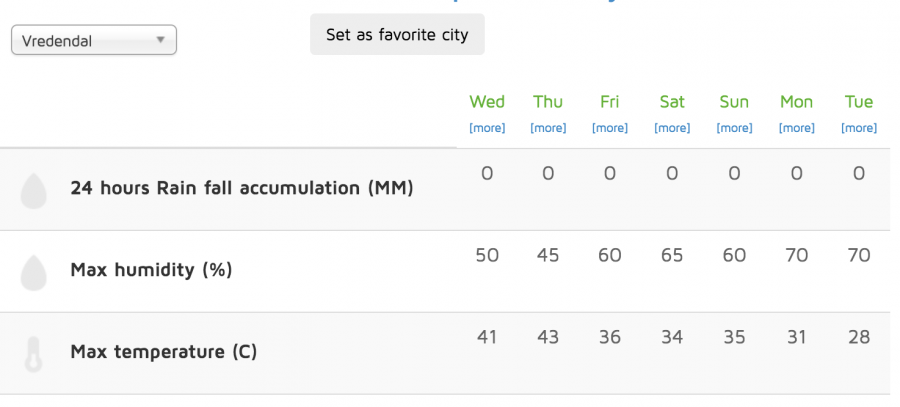Screen dimensions: 900x407
Task: Click the rainfall raindrop icon
Action: point(33,191)
